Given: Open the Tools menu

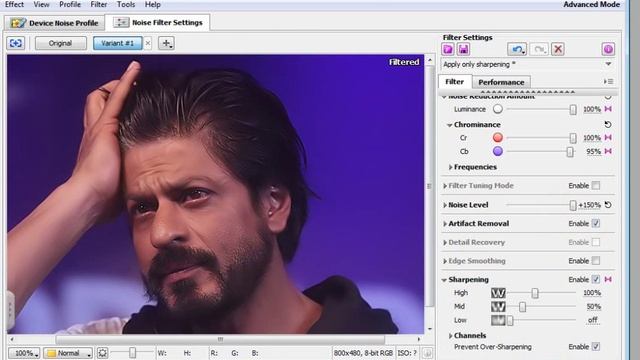Looking at the screenshot, I should pos(126,4).
